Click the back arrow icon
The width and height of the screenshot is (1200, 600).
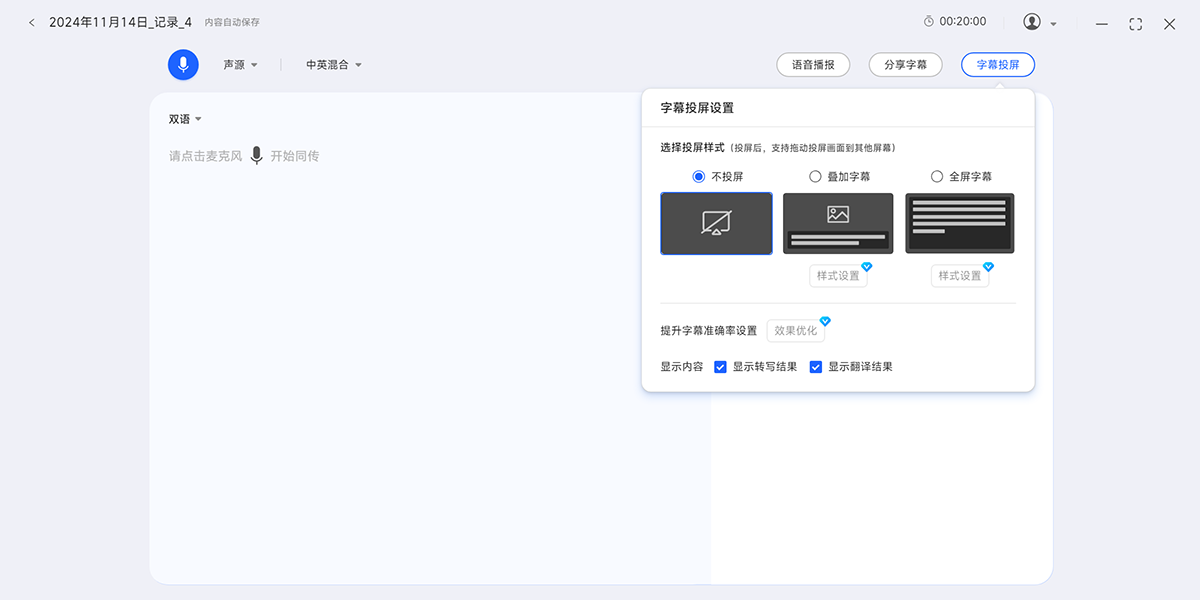point(31,22)
